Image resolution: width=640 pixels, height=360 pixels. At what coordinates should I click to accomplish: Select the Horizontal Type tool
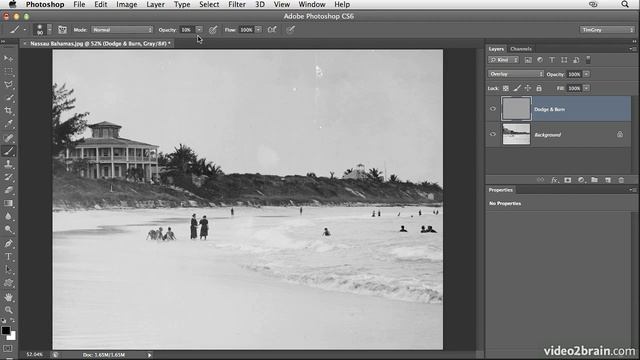8,257
